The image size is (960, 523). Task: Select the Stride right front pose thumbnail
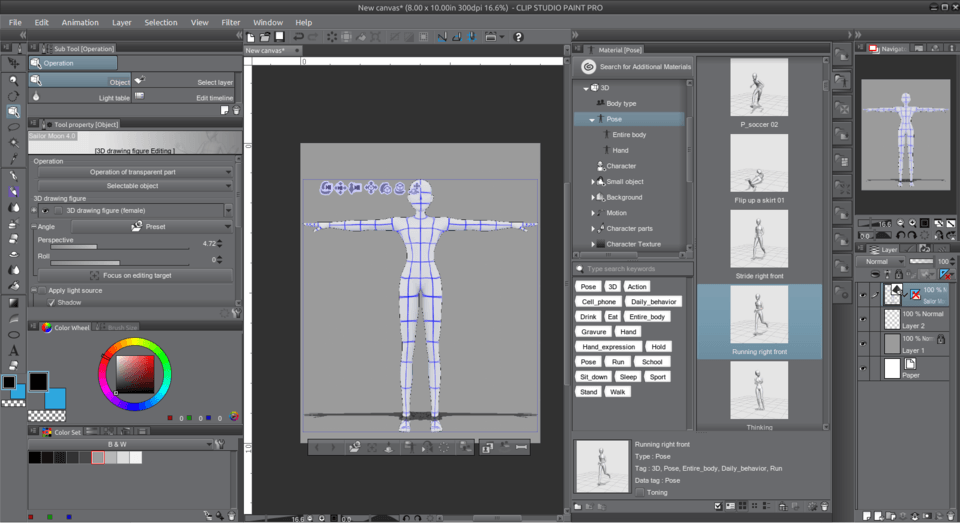pyautogui.click(x=759, y=240)
